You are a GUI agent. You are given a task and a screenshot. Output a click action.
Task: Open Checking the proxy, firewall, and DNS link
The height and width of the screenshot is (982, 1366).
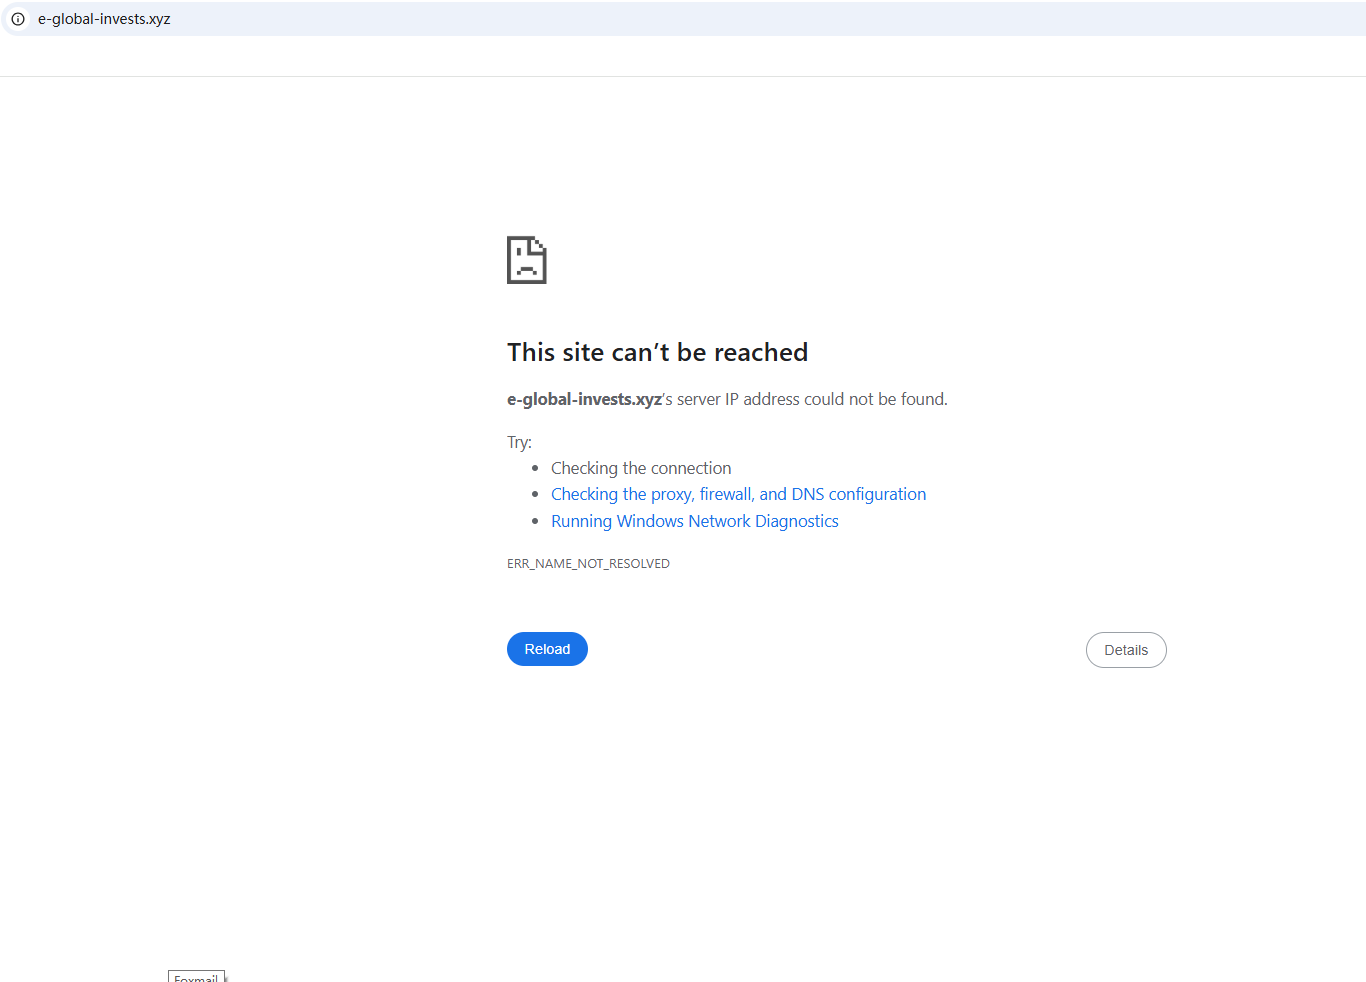point(738,494)
